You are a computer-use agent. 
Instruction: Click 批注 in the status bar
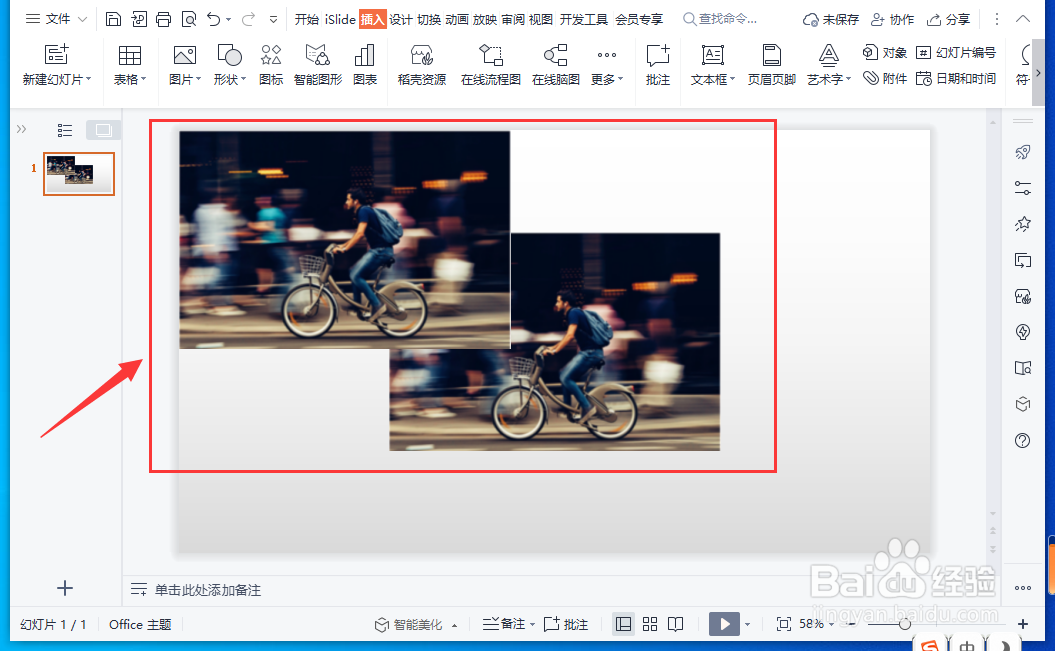[x=566, y=624]
